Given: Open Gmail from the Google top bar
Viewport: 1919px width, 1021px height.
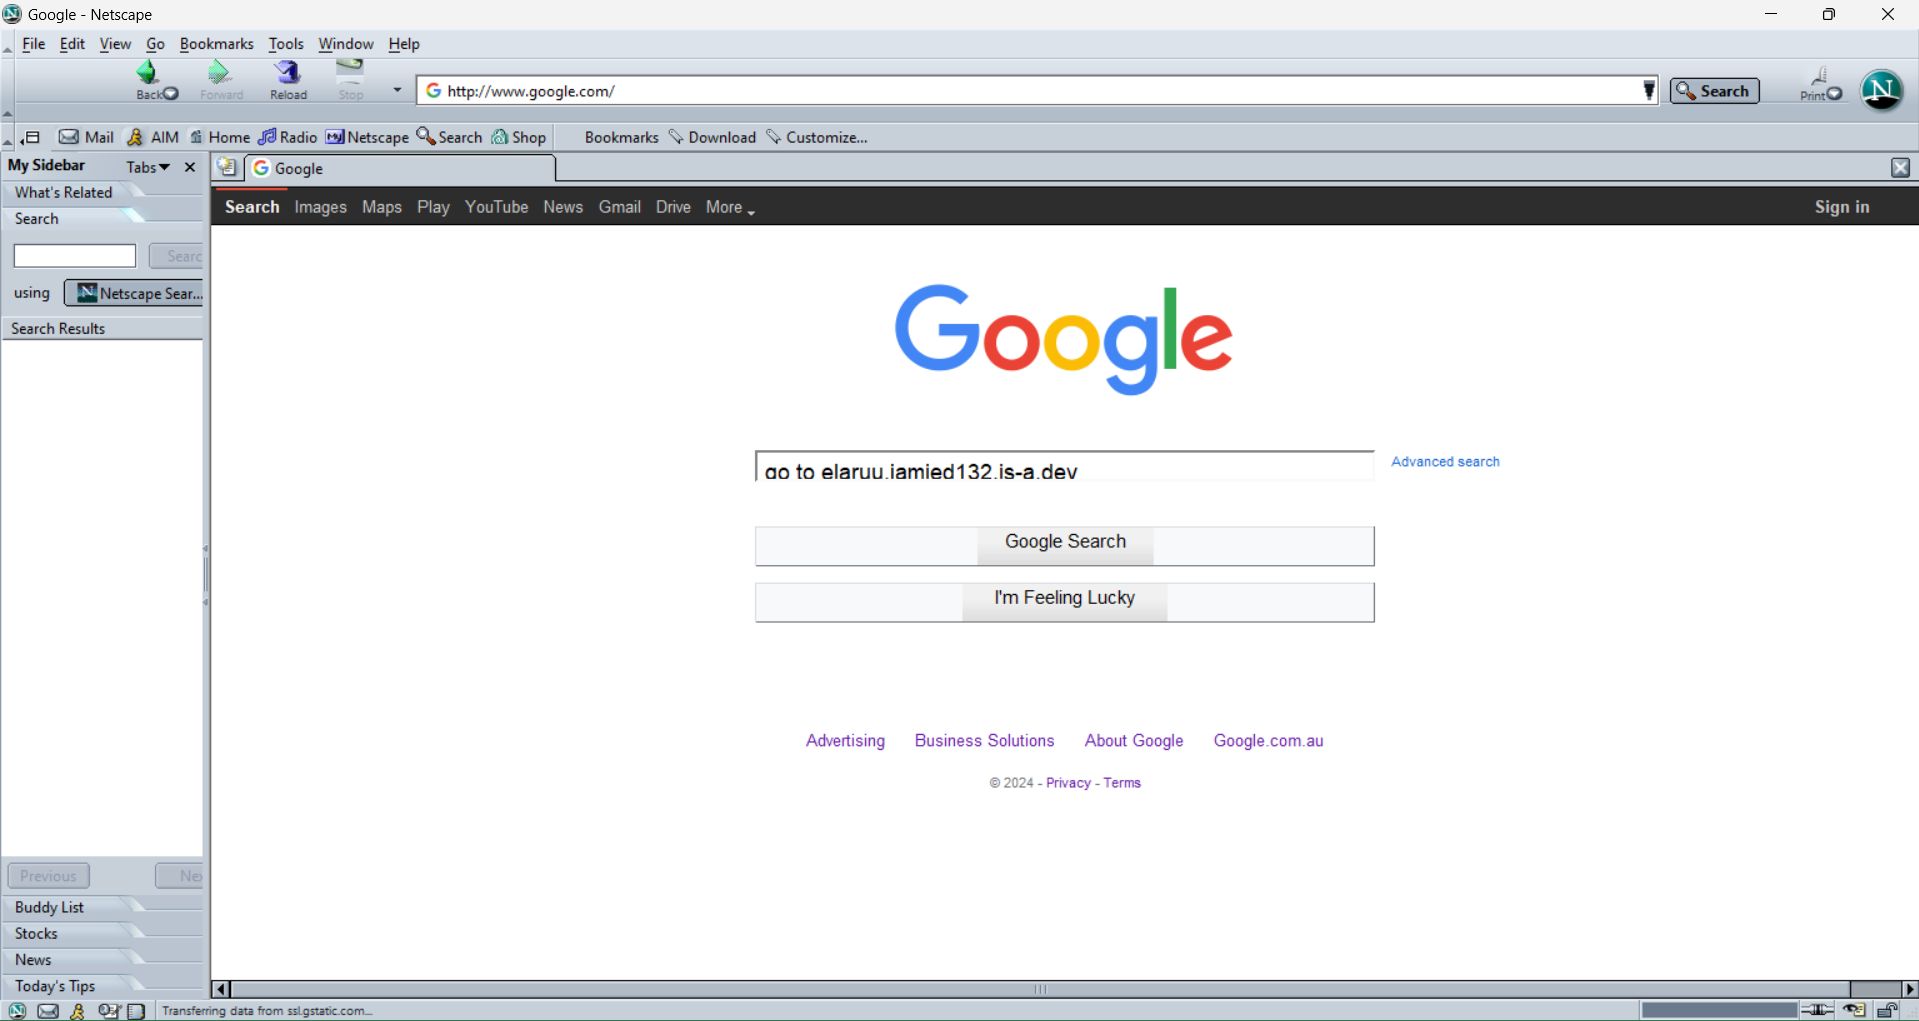Looking at the screenshot, I should [620, 207].
